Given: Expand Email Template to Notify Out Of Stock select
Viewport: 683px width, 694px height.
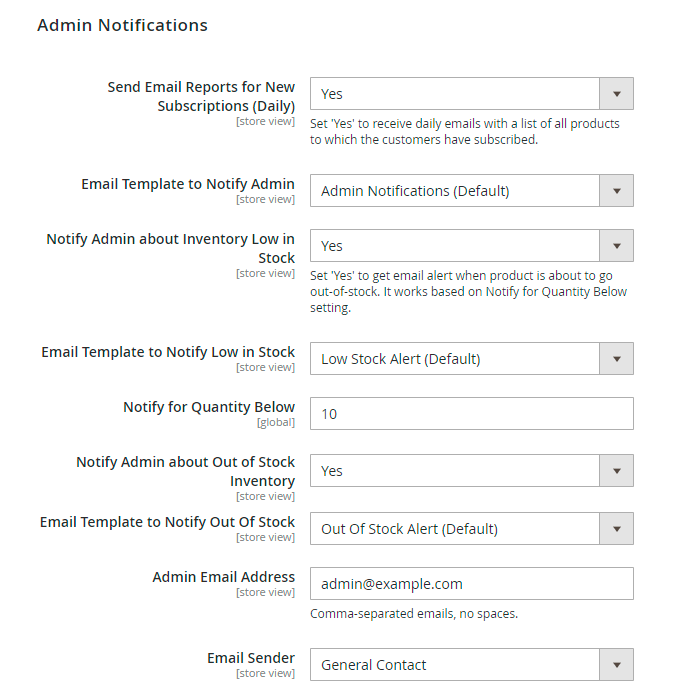Looking at the screenshot, I should [x=455, y=529].
